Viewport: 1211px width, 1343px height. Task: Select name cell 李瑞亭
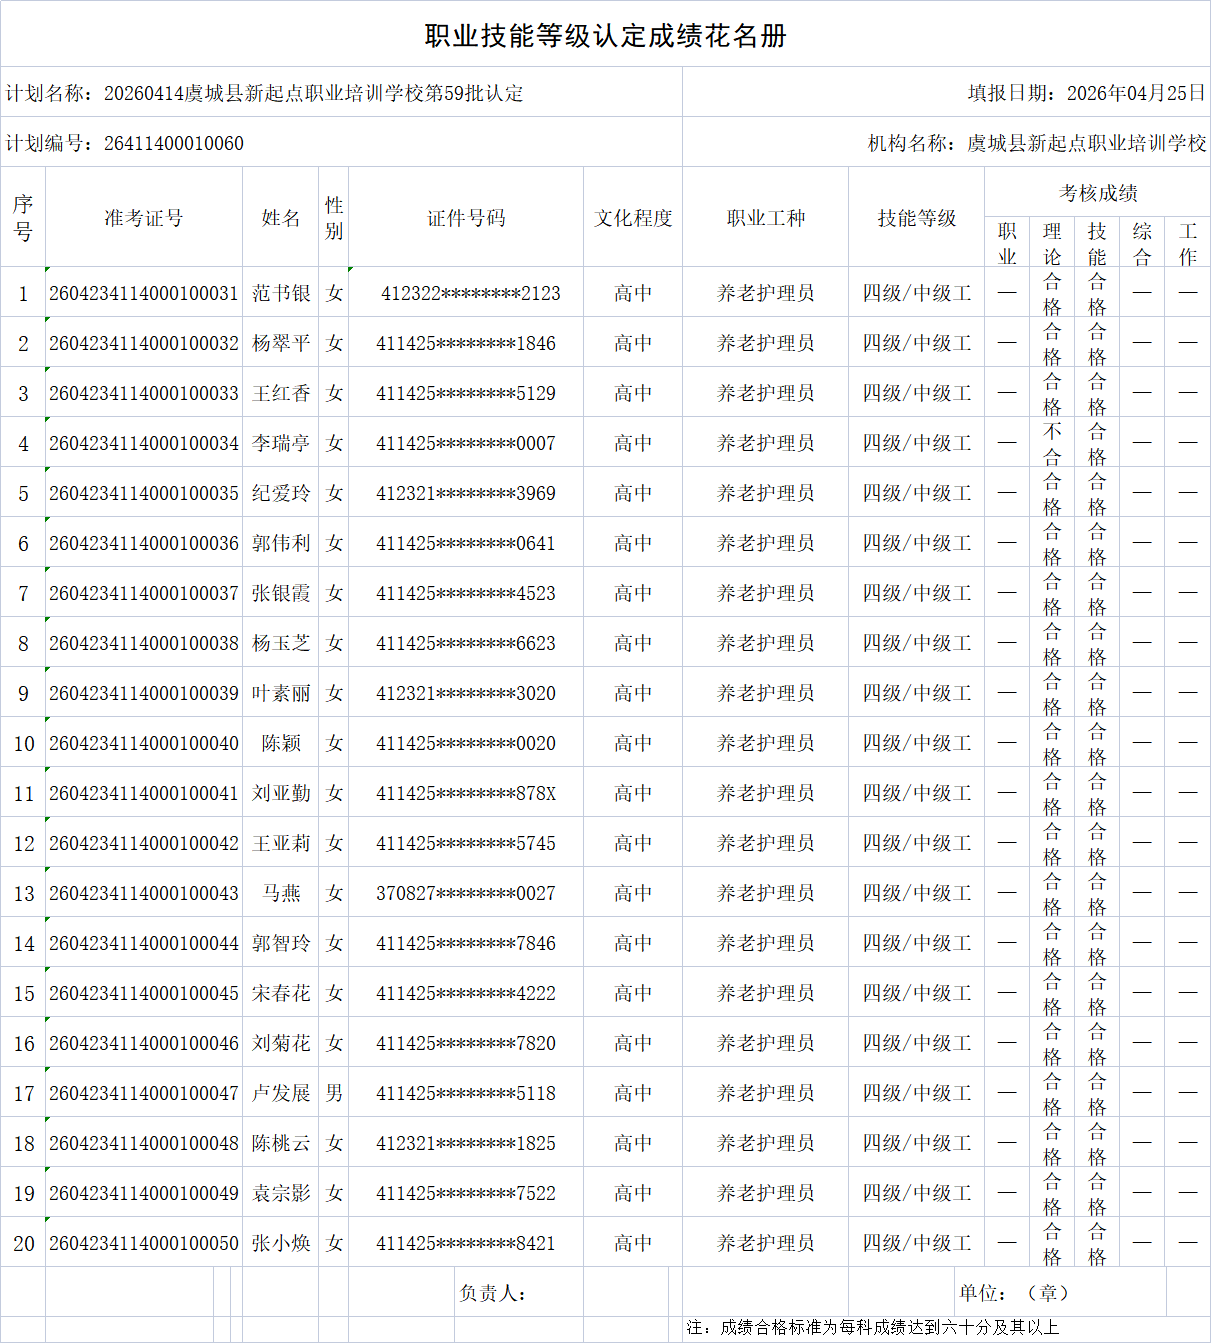[281, 443]
